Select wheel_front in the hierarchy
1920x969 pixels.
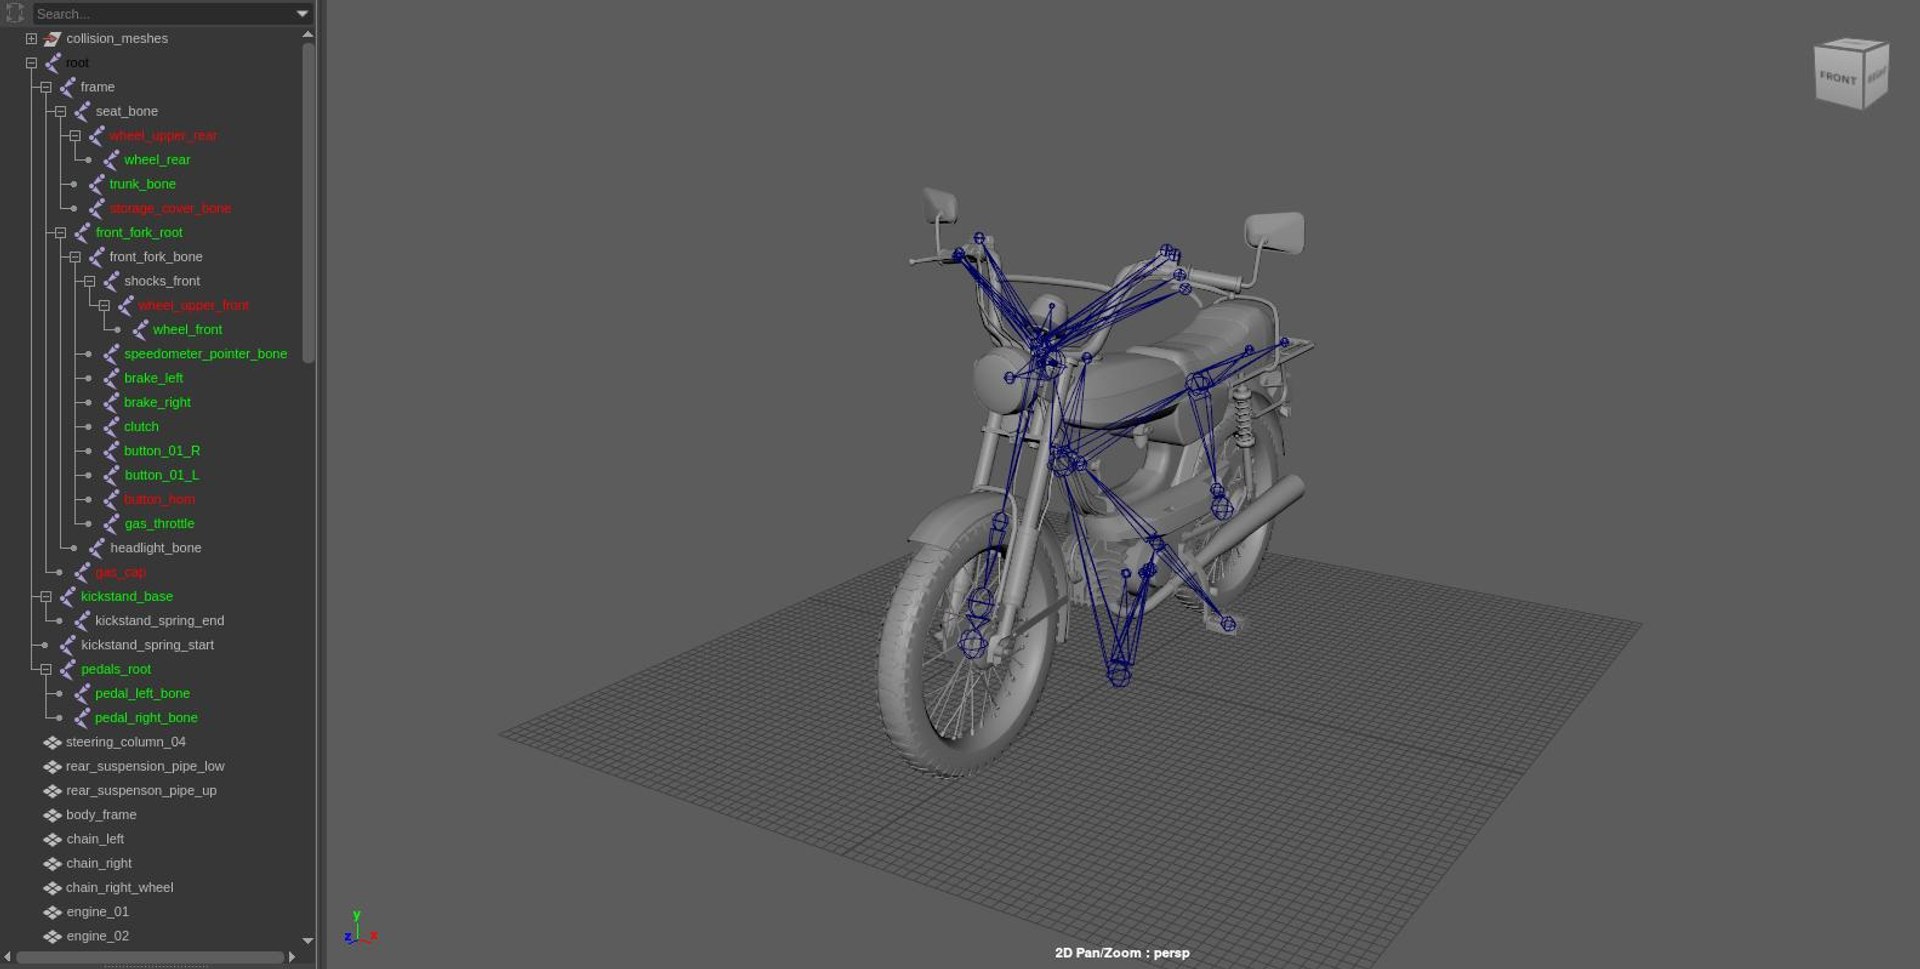[187, 330]
